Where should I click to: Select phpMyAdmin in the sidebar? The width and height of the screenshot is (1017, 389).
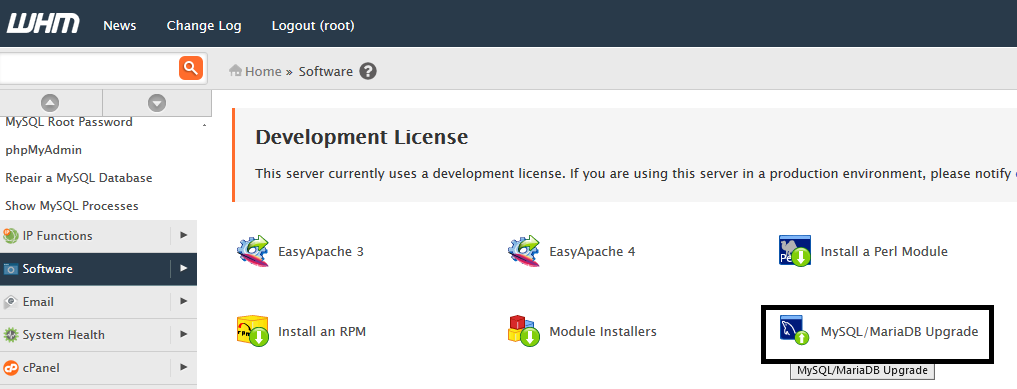click(x=43, y=150)
